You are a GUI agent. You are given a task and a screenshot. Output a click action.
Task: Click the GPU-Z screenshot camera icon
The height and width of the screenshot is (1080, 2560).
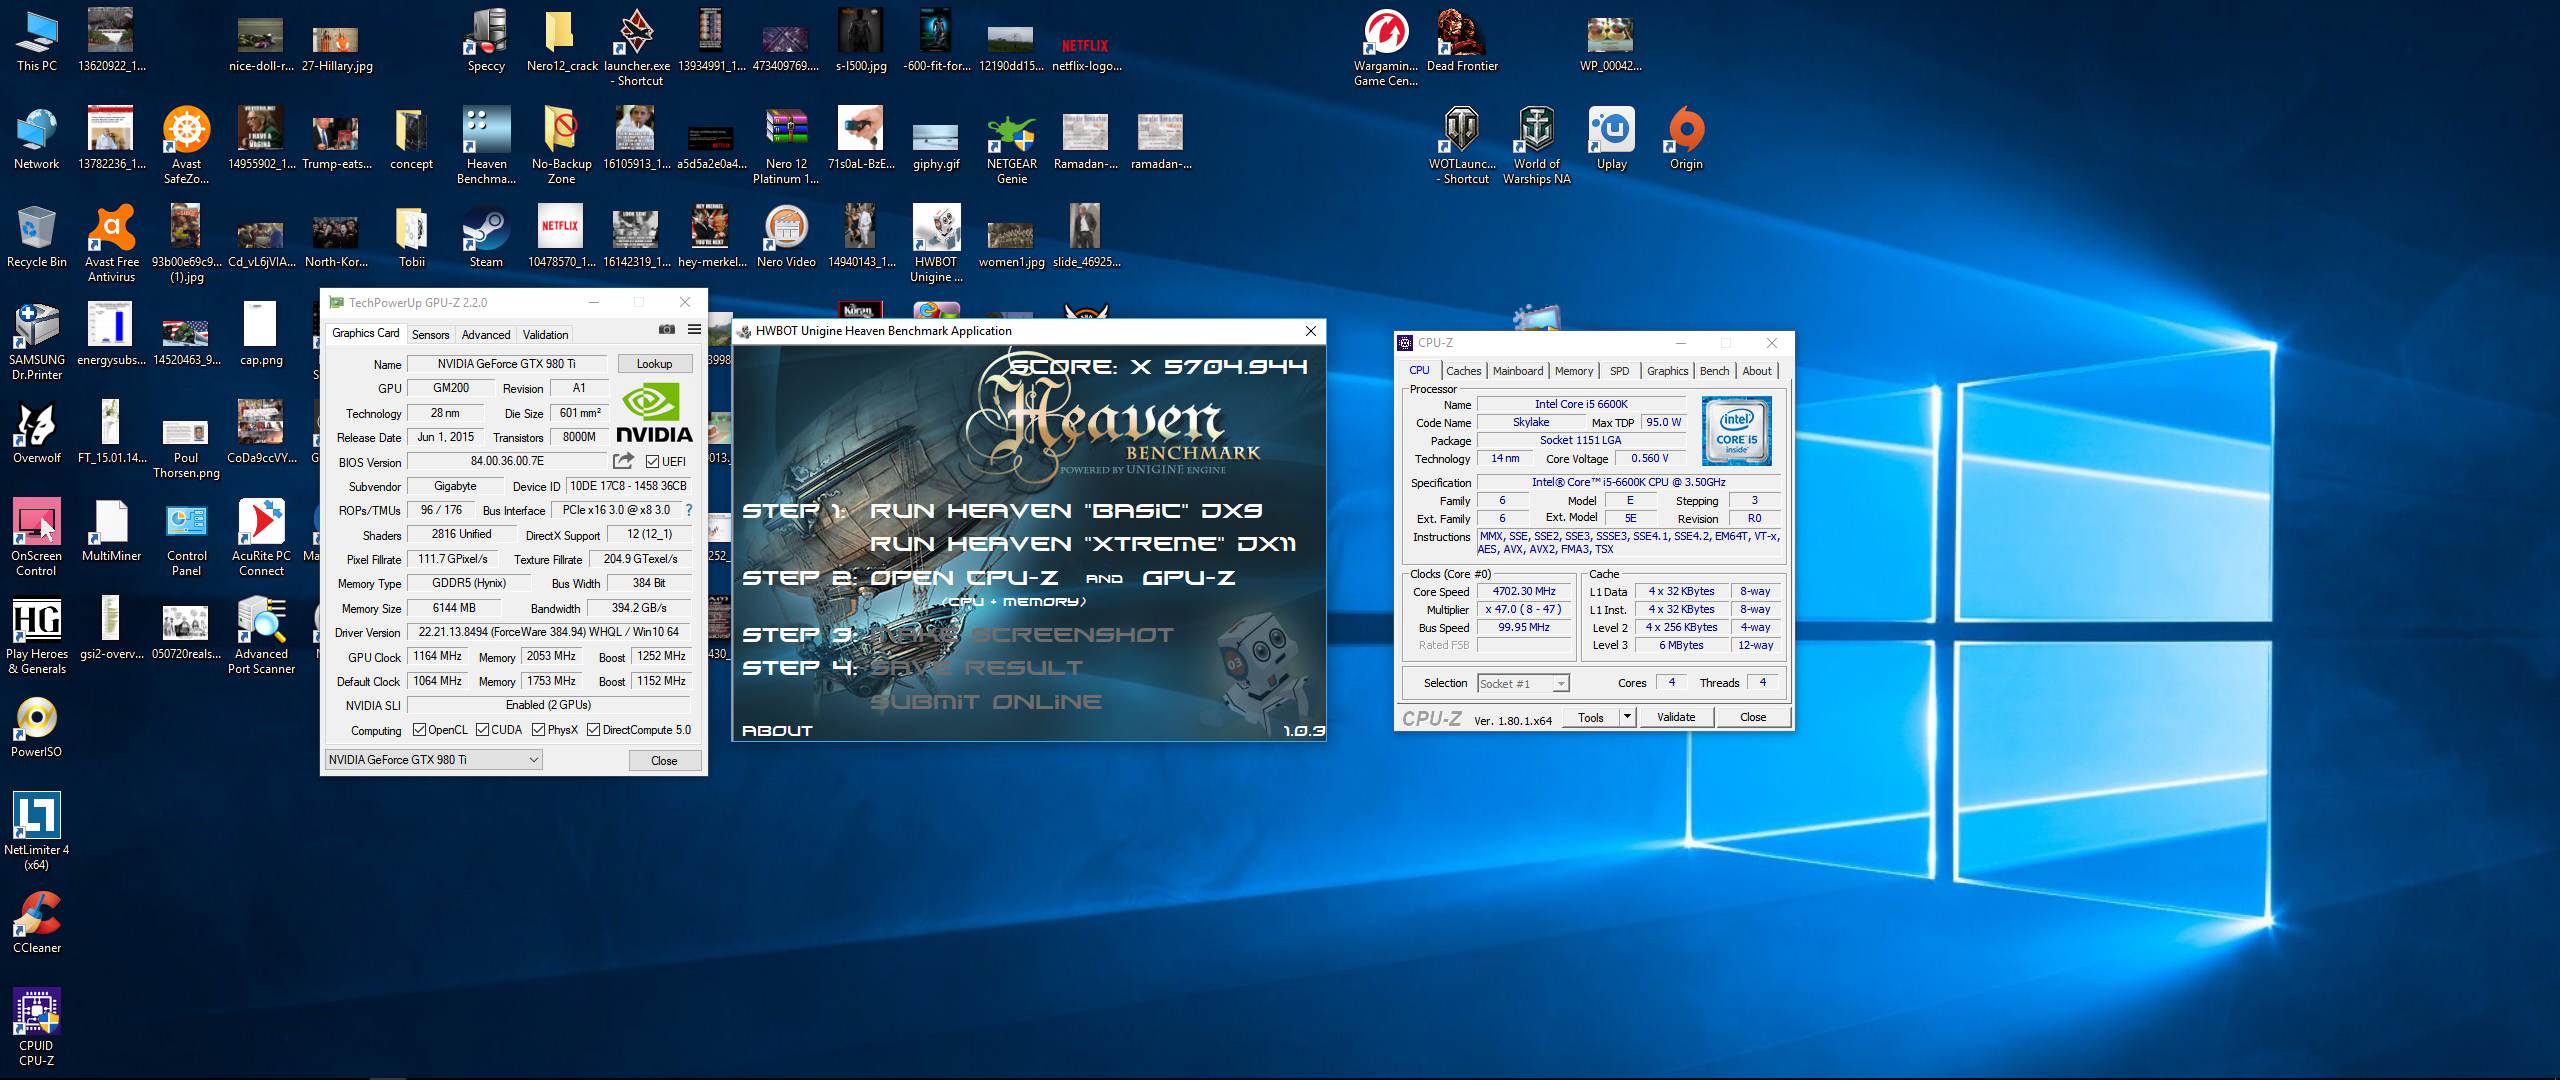click(667, 330)
